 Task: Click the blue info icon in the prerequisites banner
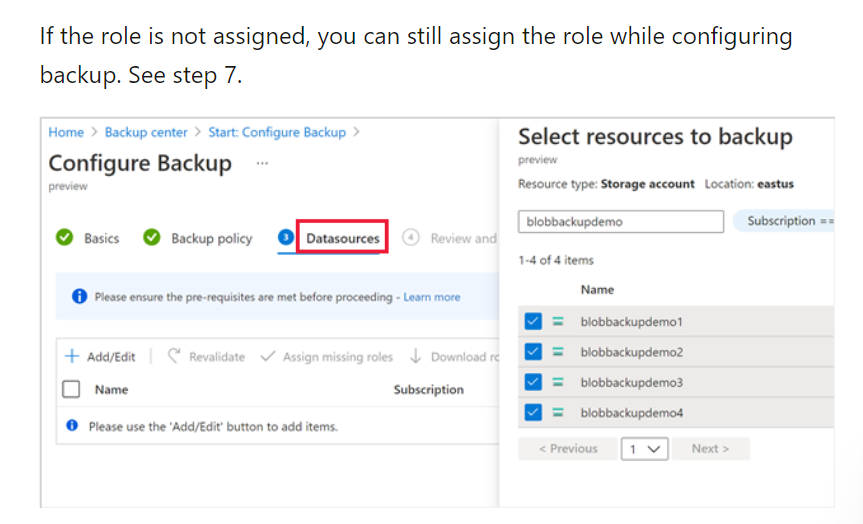80,297
